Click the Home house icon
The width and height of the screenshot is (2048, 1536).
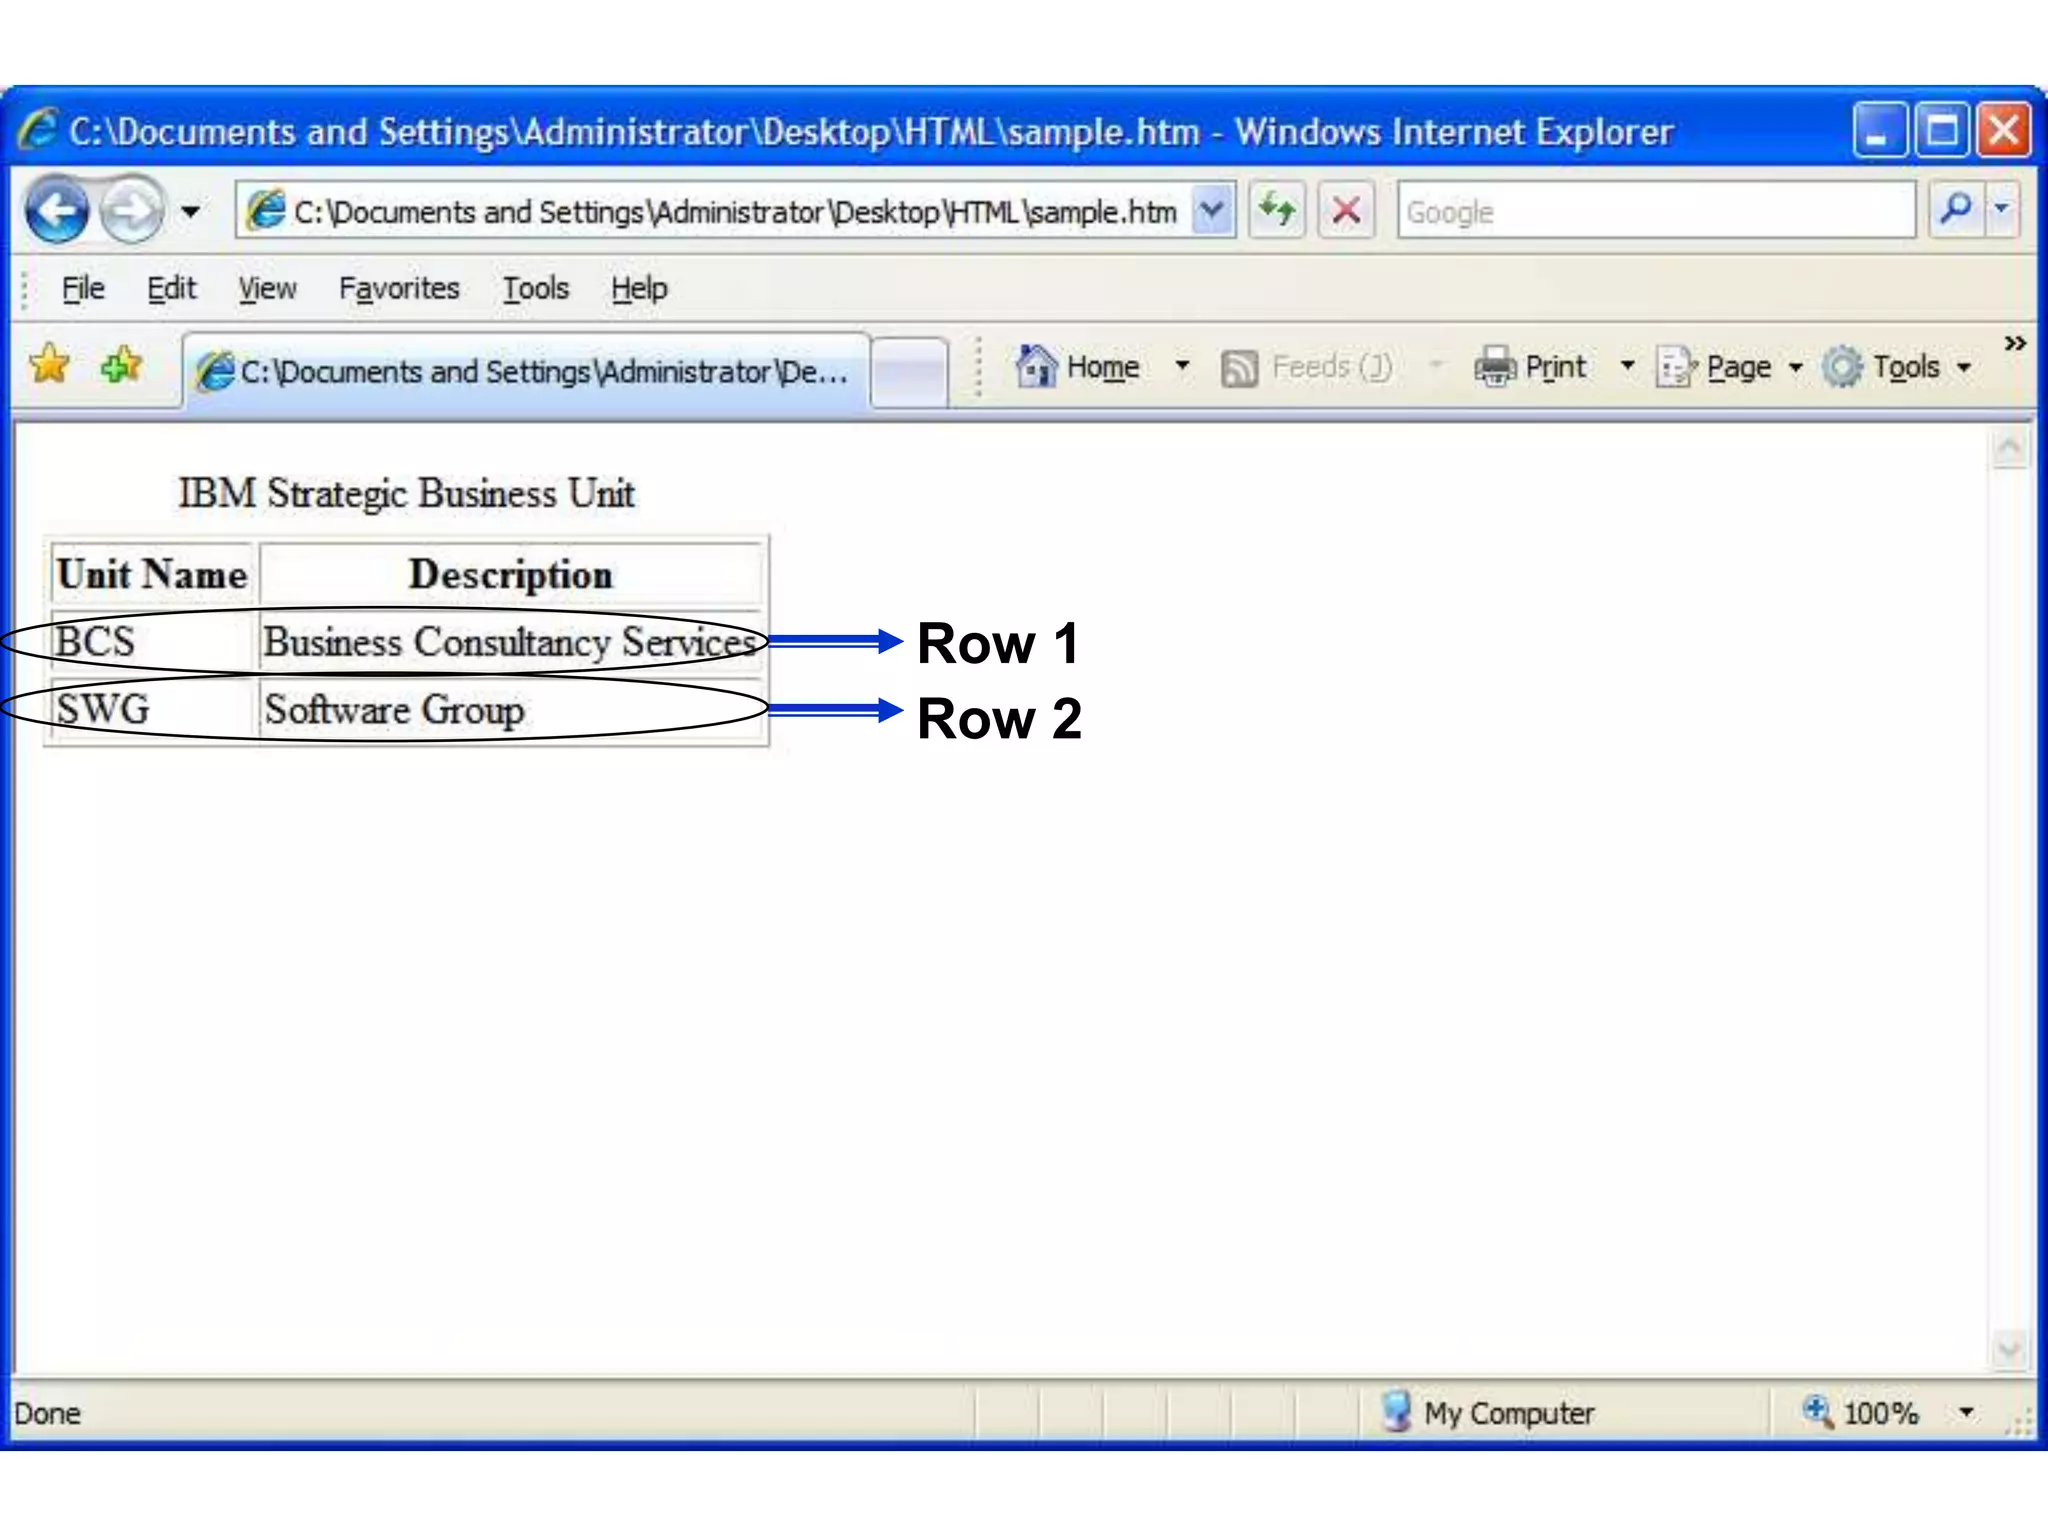coord(1036,367)
